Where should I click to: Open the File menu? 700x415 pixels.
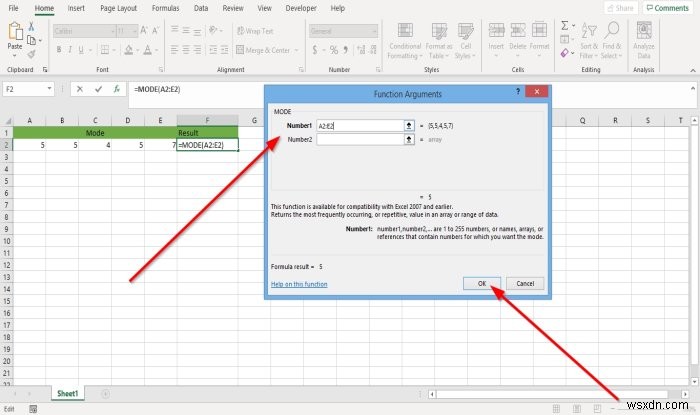pyautogui.click(x=13, y=8)
